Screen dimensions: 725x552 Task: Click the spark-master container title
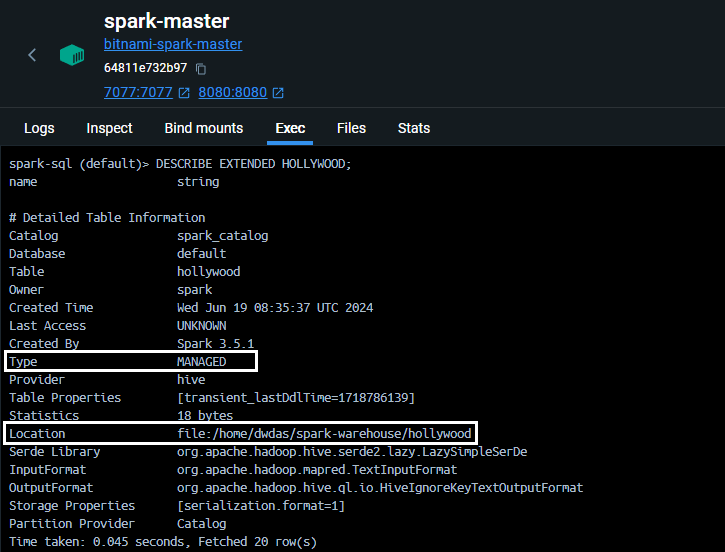point(166,20)
